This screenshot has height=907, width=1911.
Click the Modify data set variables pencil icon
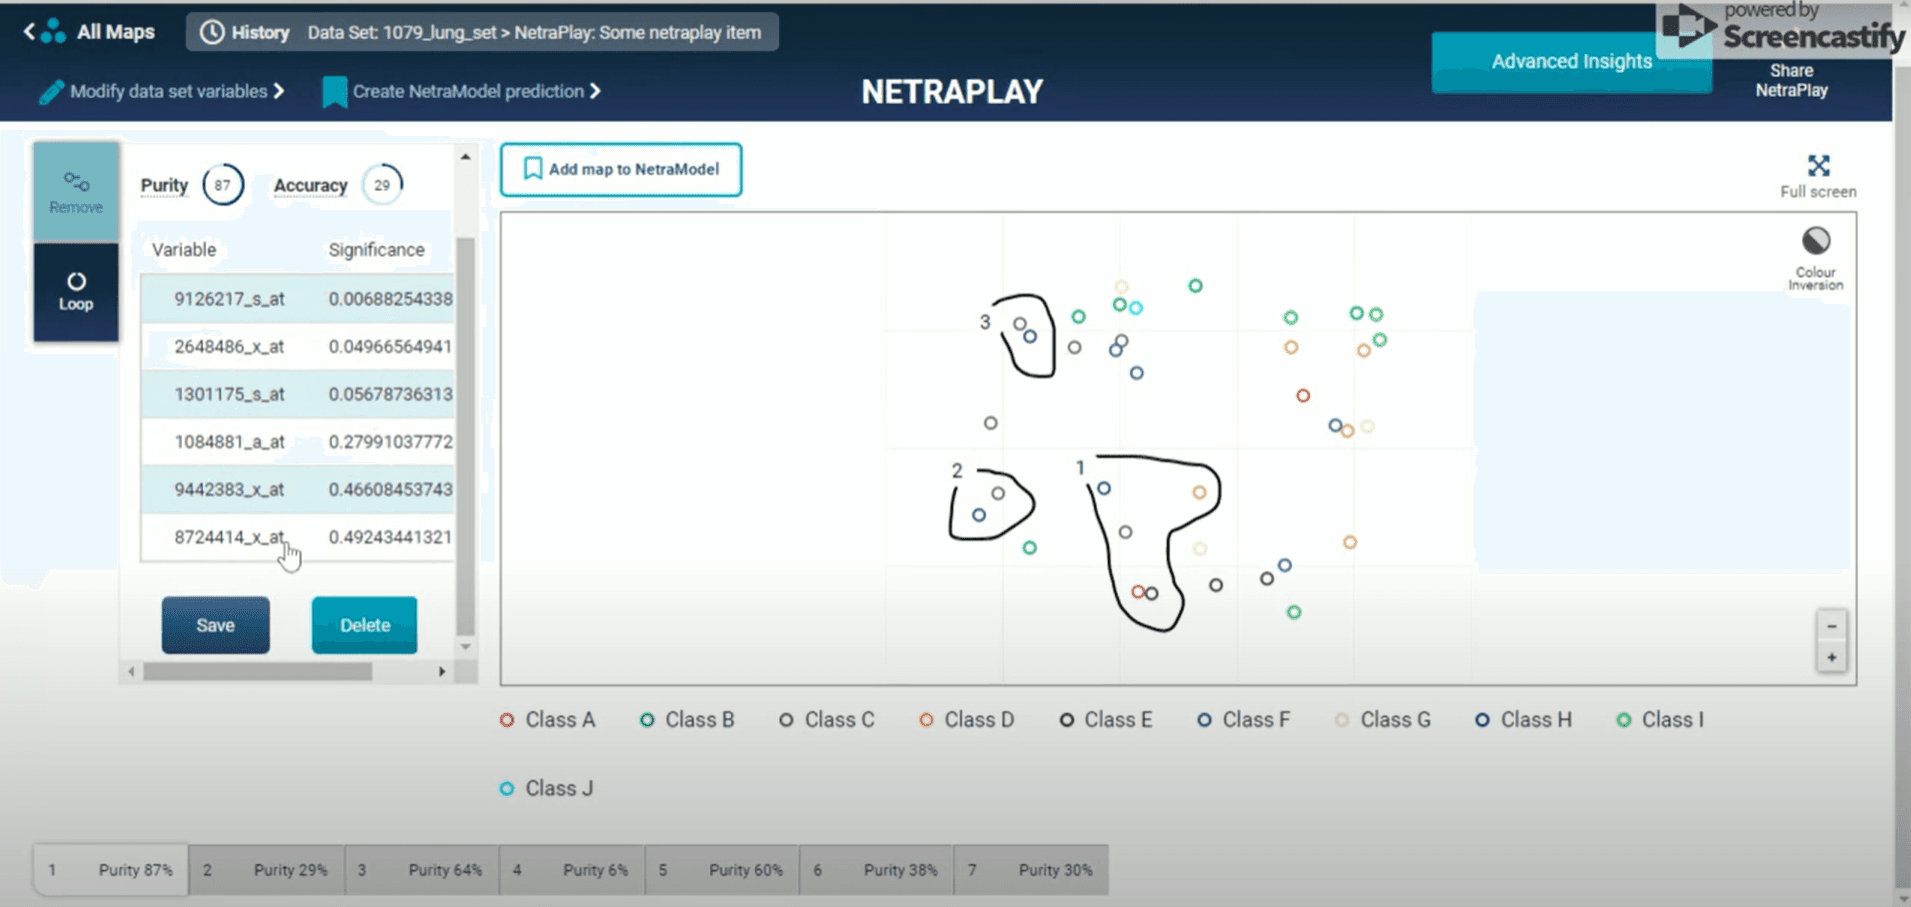click(51, 92)
